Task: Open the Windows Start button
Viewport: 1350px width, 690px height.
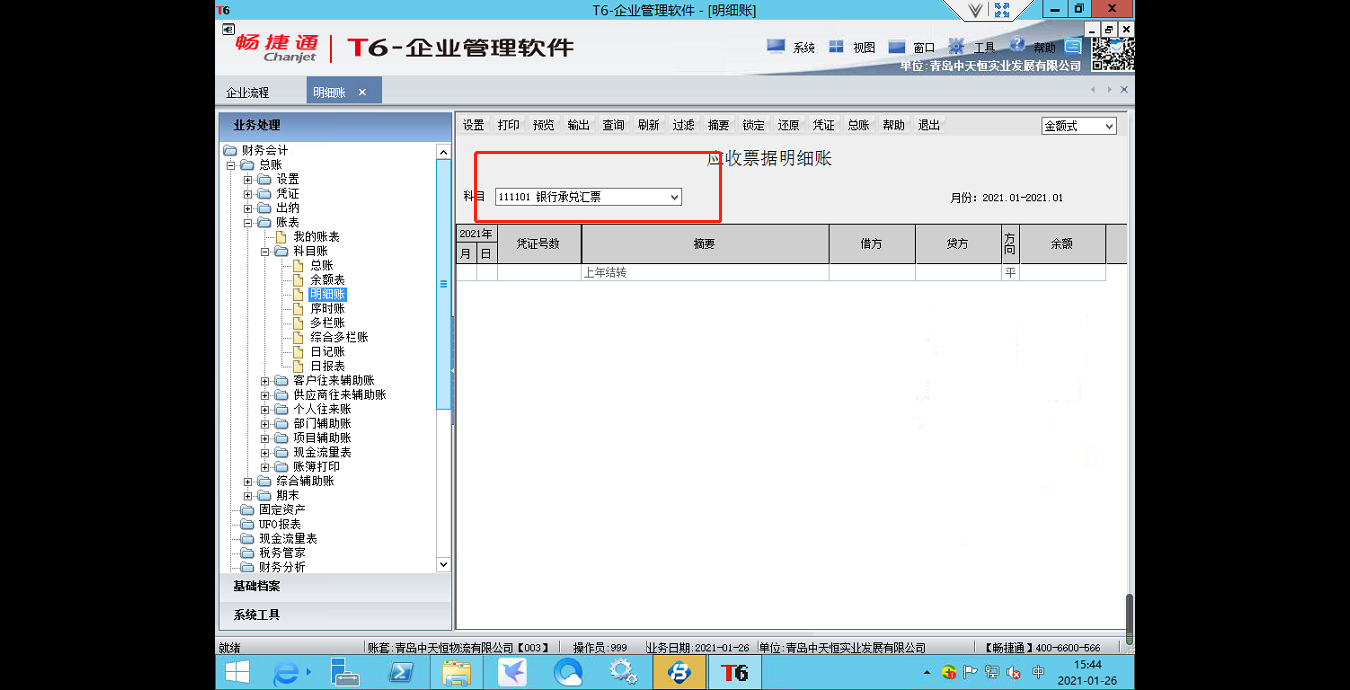Action: pos(237,673)
